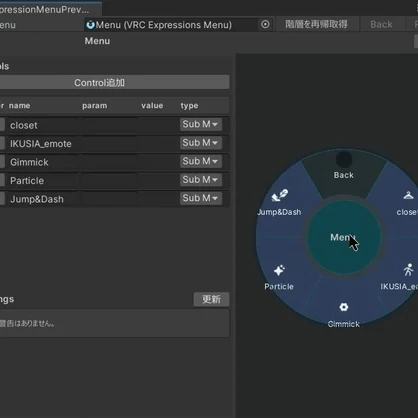
Task: Open the type dropdown for the Particle row
Action: click(200, 180)
